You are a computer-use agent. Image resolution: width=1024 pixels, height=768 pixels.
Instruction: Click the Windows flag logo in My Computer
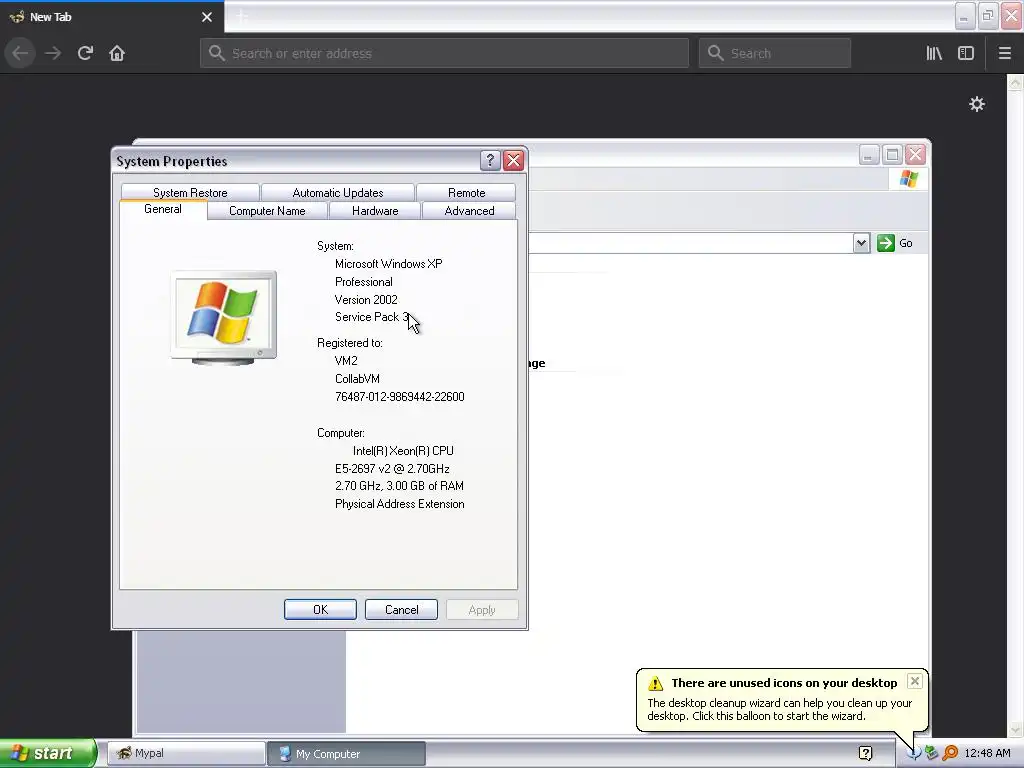[908, 179]
